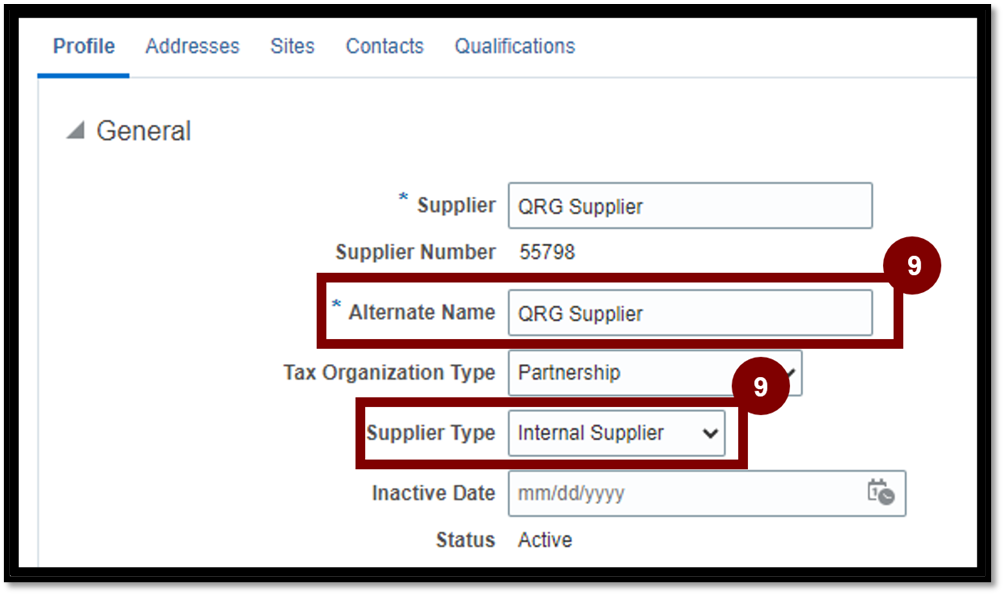Click the Alternate Name label
1004x595 pixels.
pyautogui.click(x=422, y=312)
